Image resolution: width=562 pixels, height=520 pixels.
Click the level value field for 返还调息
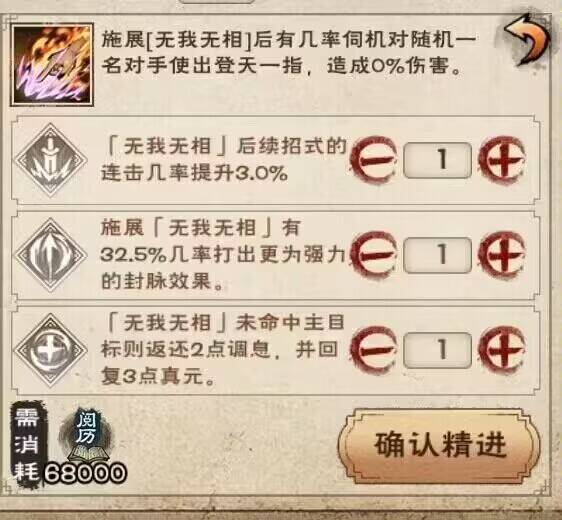click(x=438, y=350)
